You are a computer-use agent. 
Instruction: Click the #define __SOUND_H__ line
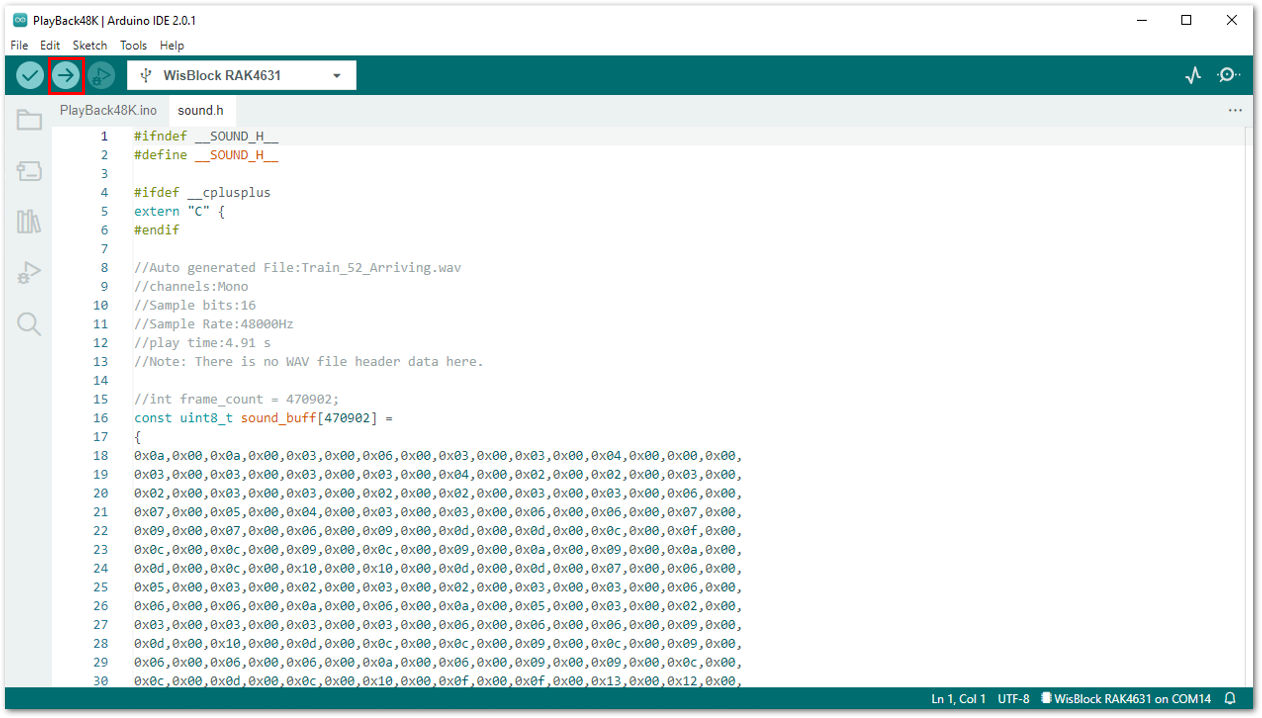206,155
